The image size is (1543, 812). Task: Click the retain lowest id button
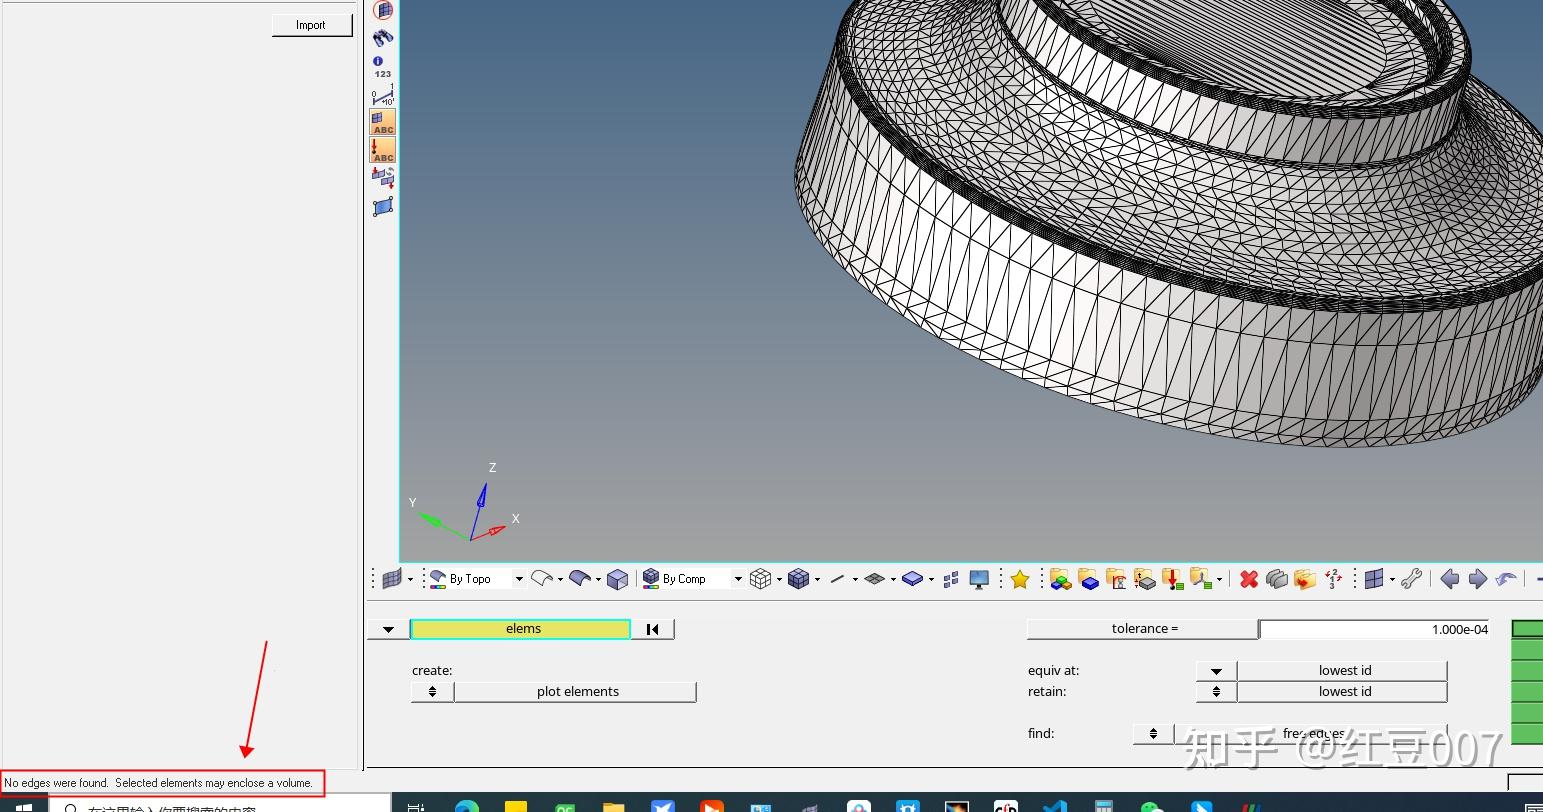click(x=1343, y=691)
